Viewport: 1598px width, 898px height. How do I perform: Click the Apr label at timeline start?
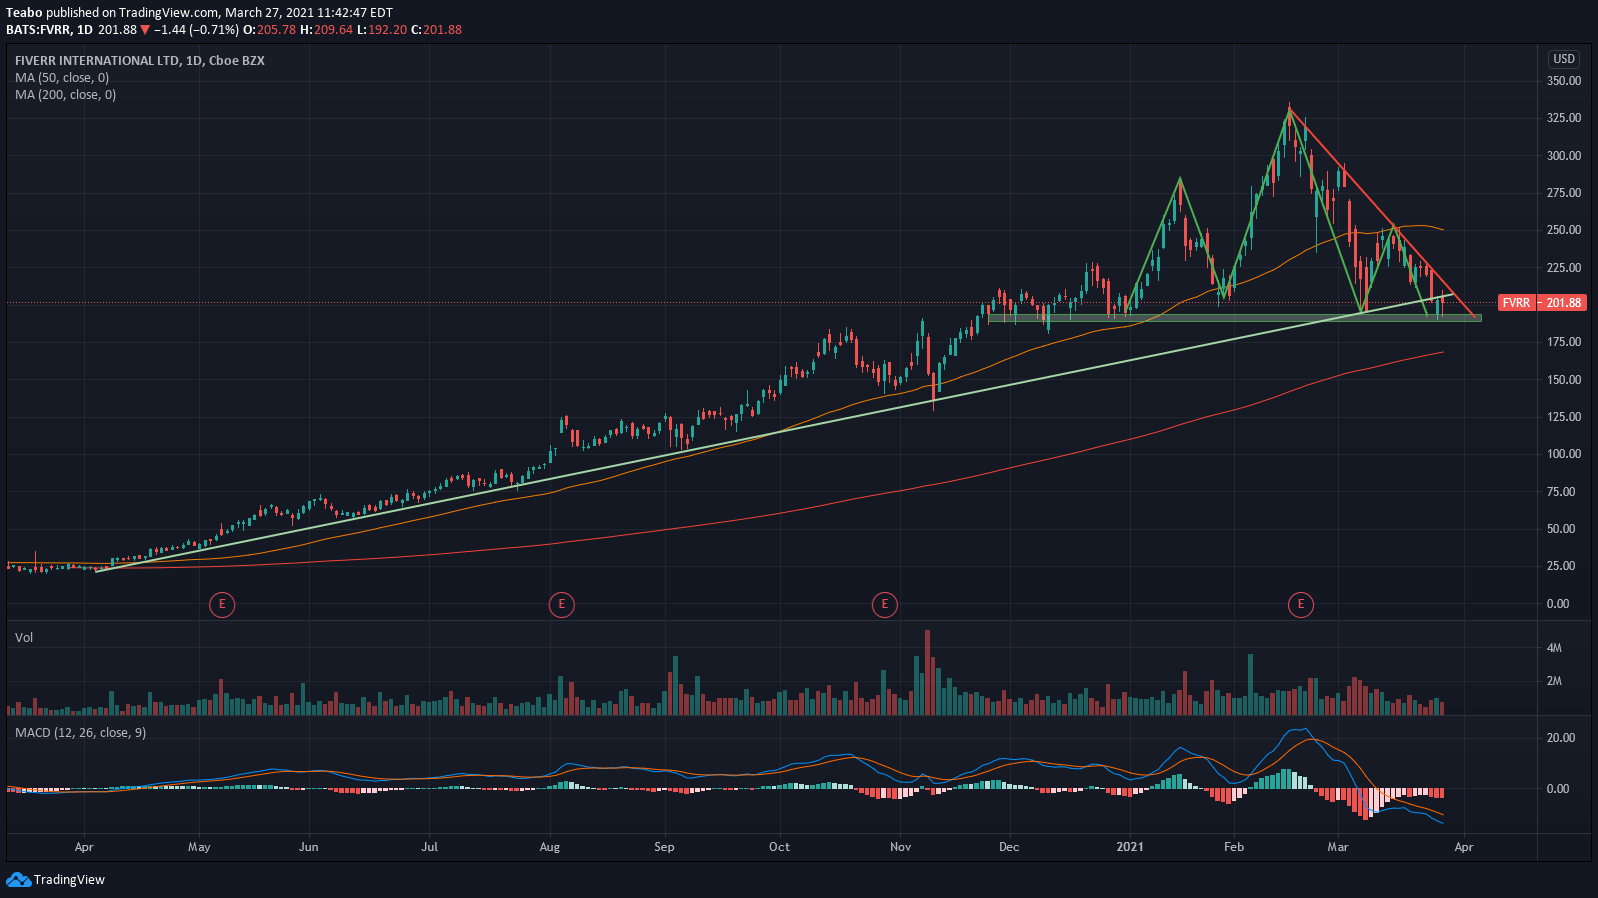84,847
